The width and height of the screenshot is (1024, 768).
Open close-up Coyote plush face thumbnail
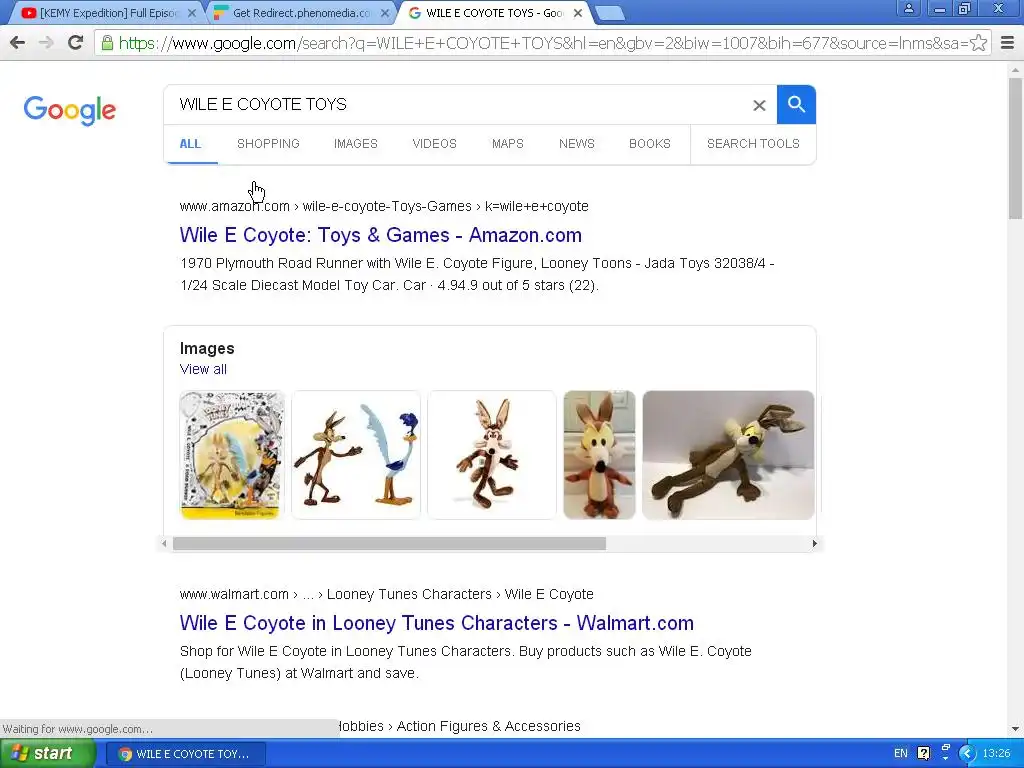pyautogui.click(x=600, y=455)
